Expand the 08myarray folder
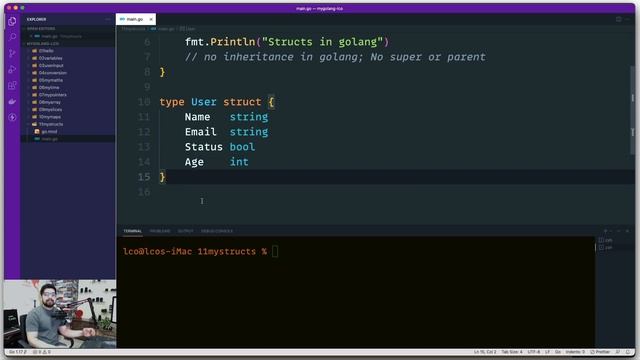The height and width of the screenshot is (360, 640). click(68, 102)
